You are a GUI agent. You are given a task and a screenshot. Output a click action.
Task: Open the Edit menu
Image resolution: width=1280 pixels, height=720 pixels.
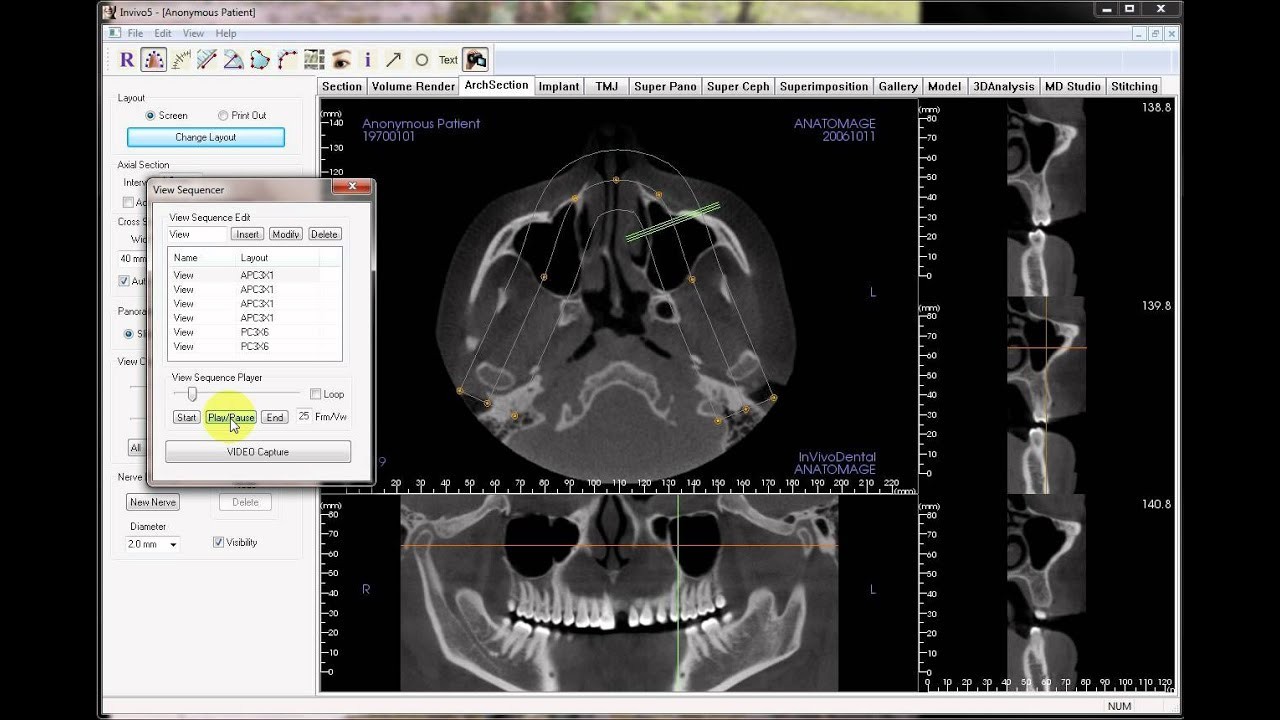pyautogui.click(x=163, y=33)
